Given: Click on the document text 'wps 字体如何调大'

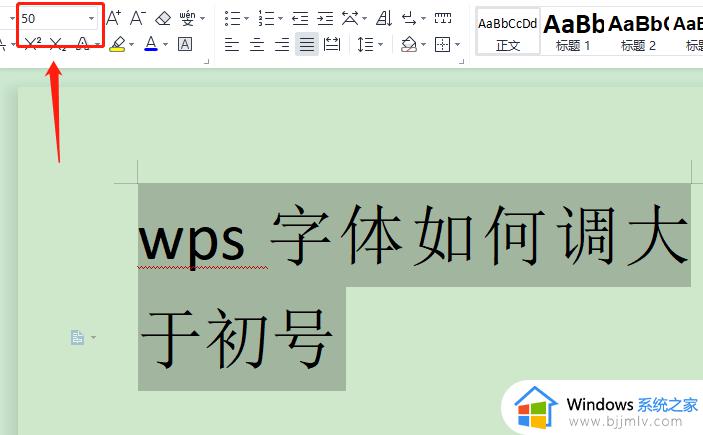Looking at the screenshot, I should (x=413, y=235).
